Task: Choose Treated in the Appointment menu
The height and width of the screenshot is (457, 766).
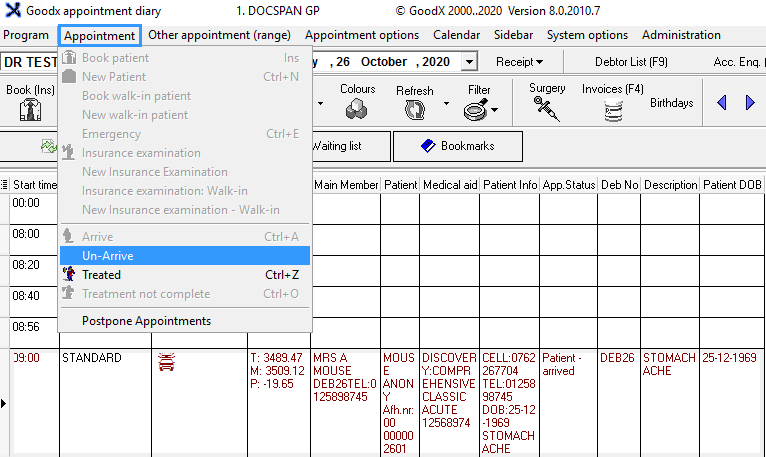Action: (x=101, y=275)
